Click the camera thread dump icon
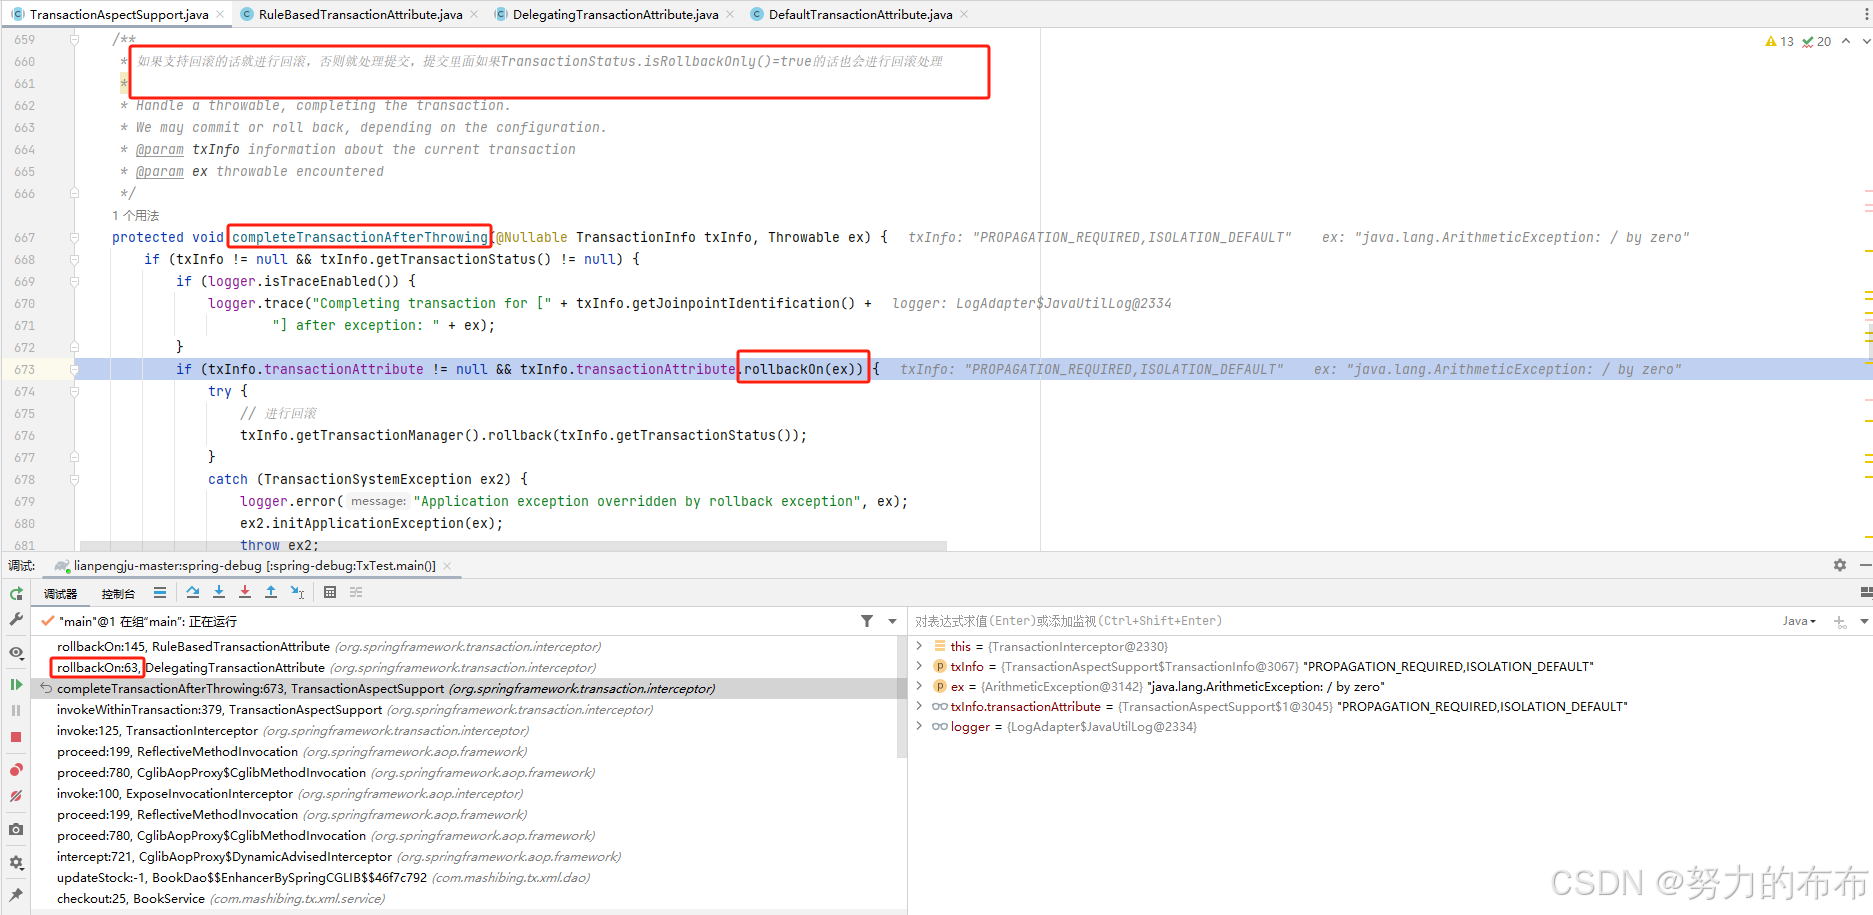Screen dimensions: 1873x915 16,829
